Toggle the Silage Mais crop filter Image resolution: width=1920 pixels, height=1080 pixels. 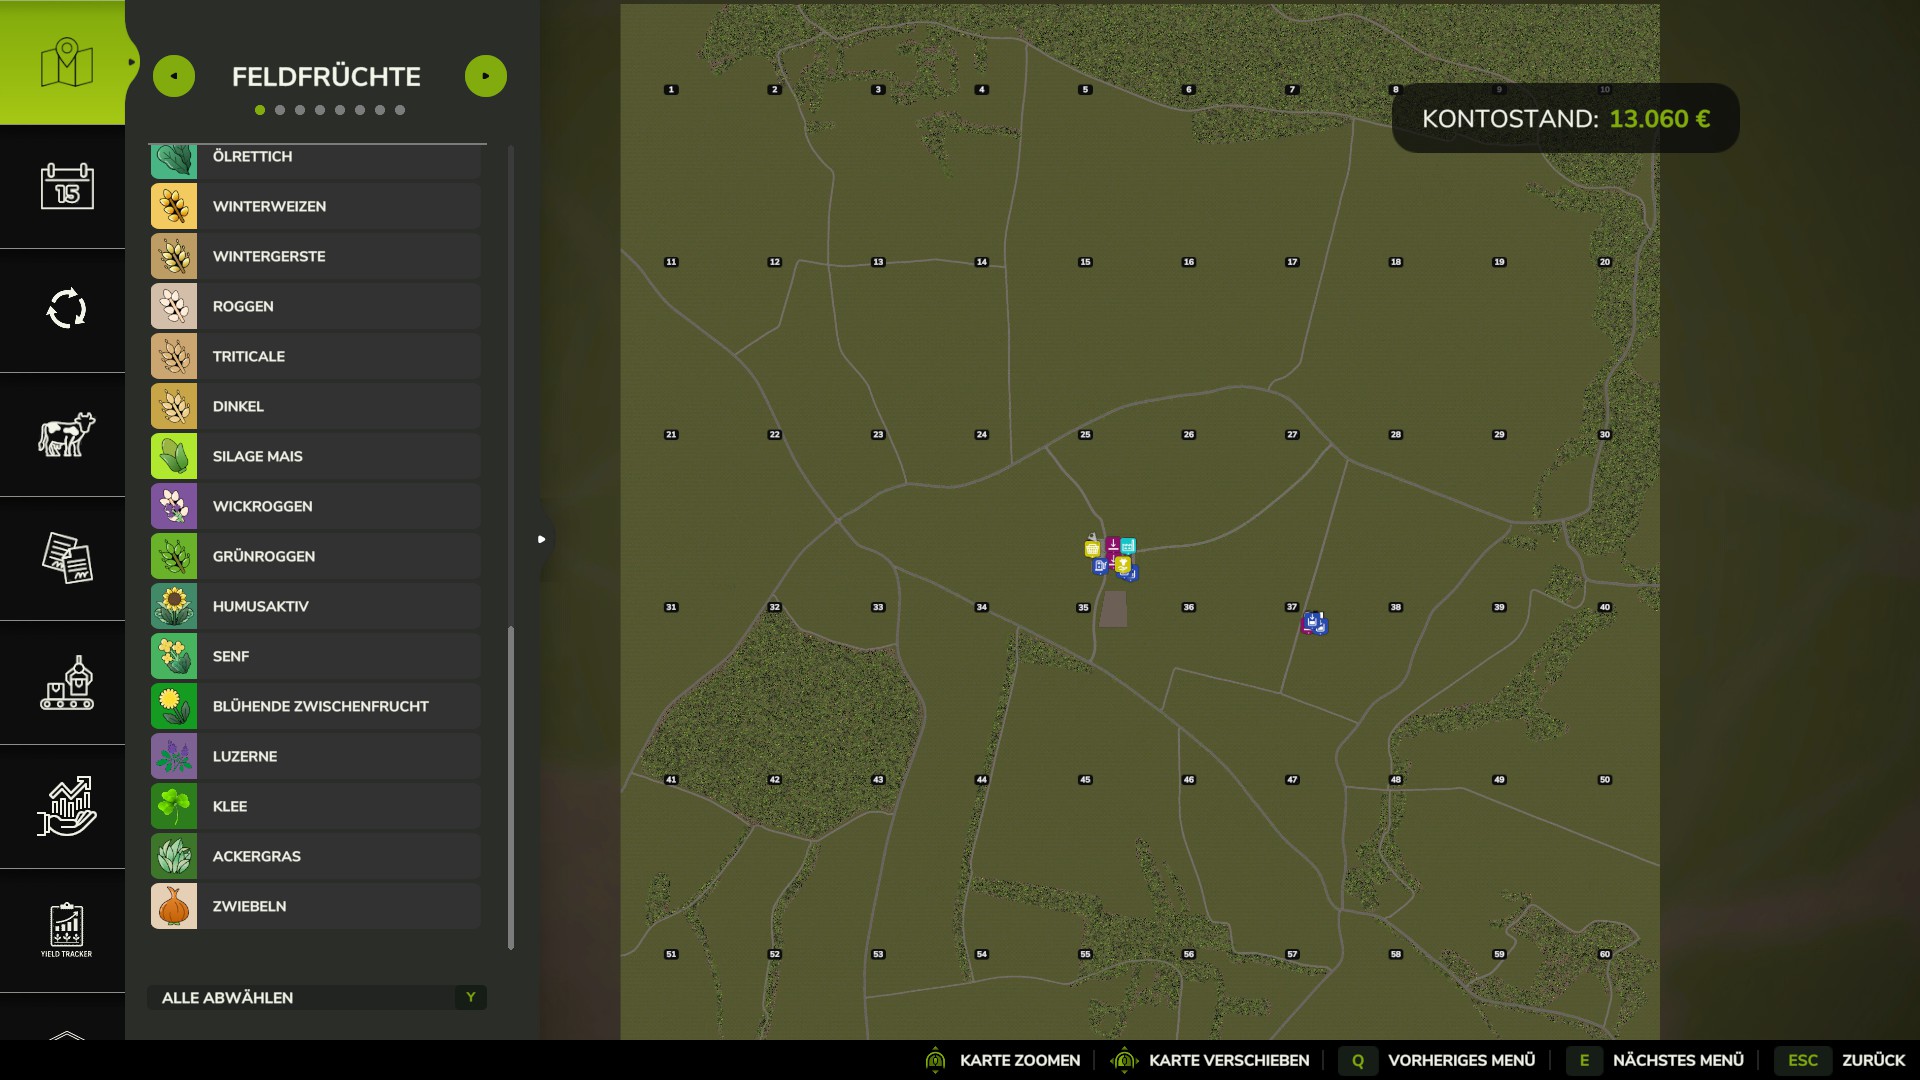(x=316, y=456)
